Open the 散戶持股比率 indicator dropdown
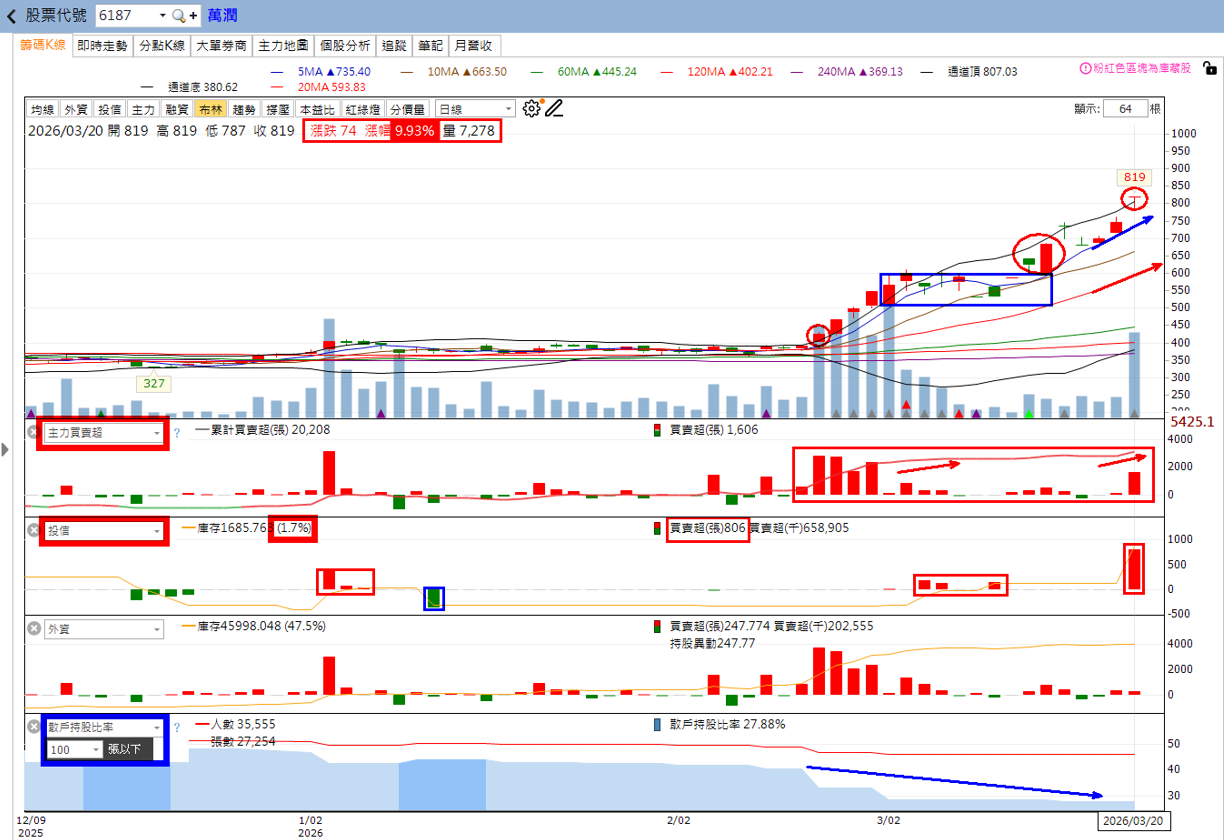Image resolution: width=1224 pixels, height=840 pixels. tap(157, 728)
